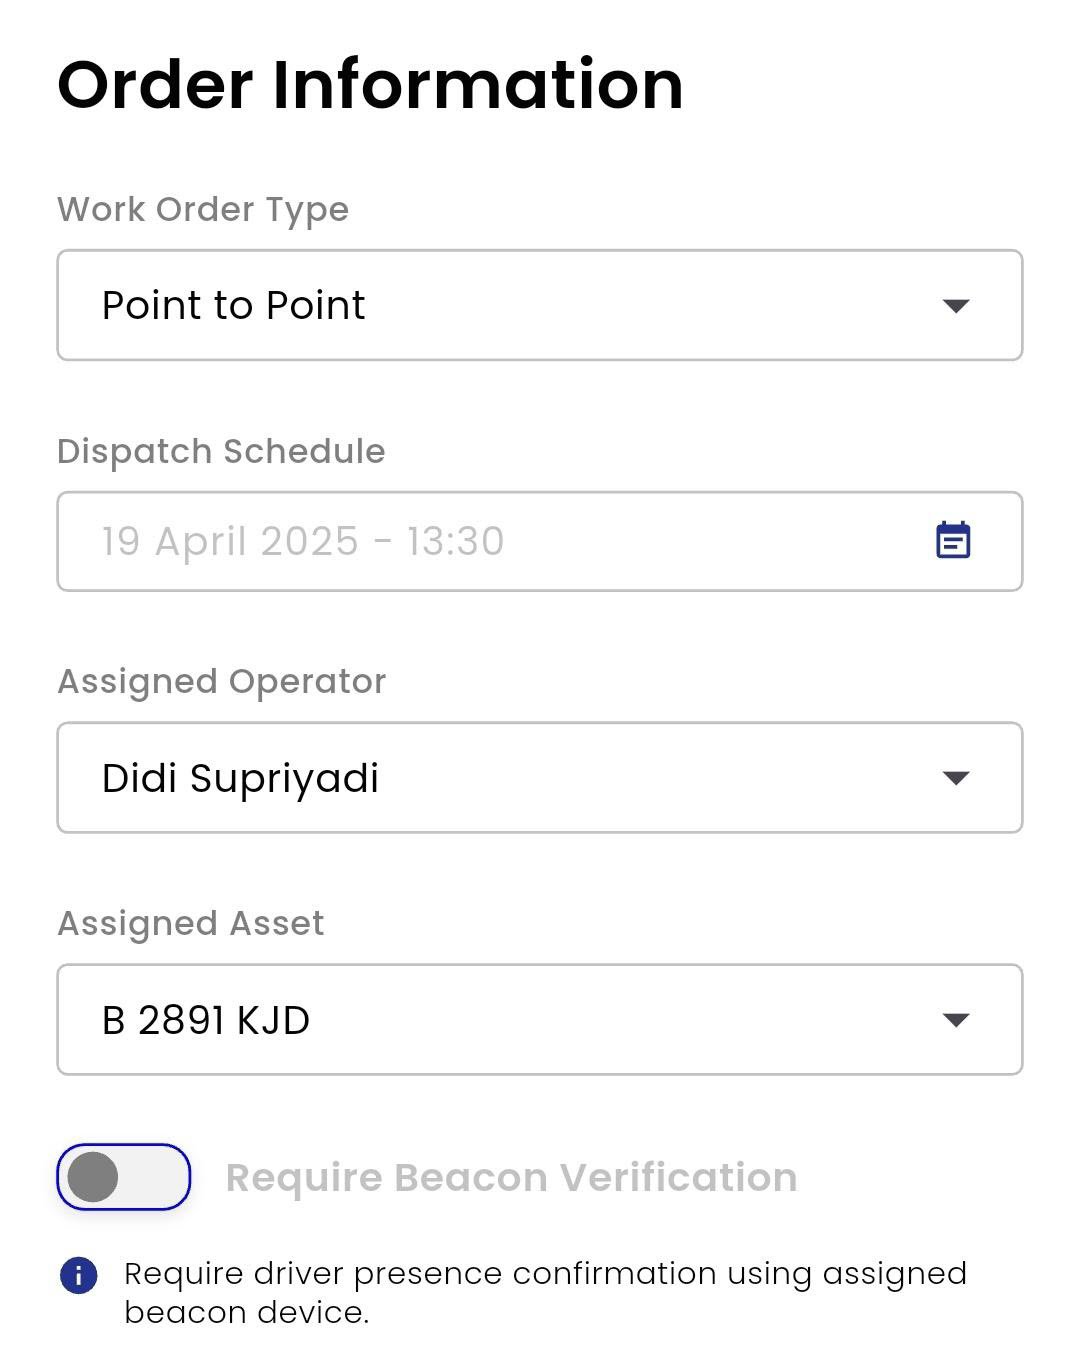Image resolution: width=1080 pixels, height=1360 pixels.
Task: Click the Order Information heading
Action: [370, 85]
